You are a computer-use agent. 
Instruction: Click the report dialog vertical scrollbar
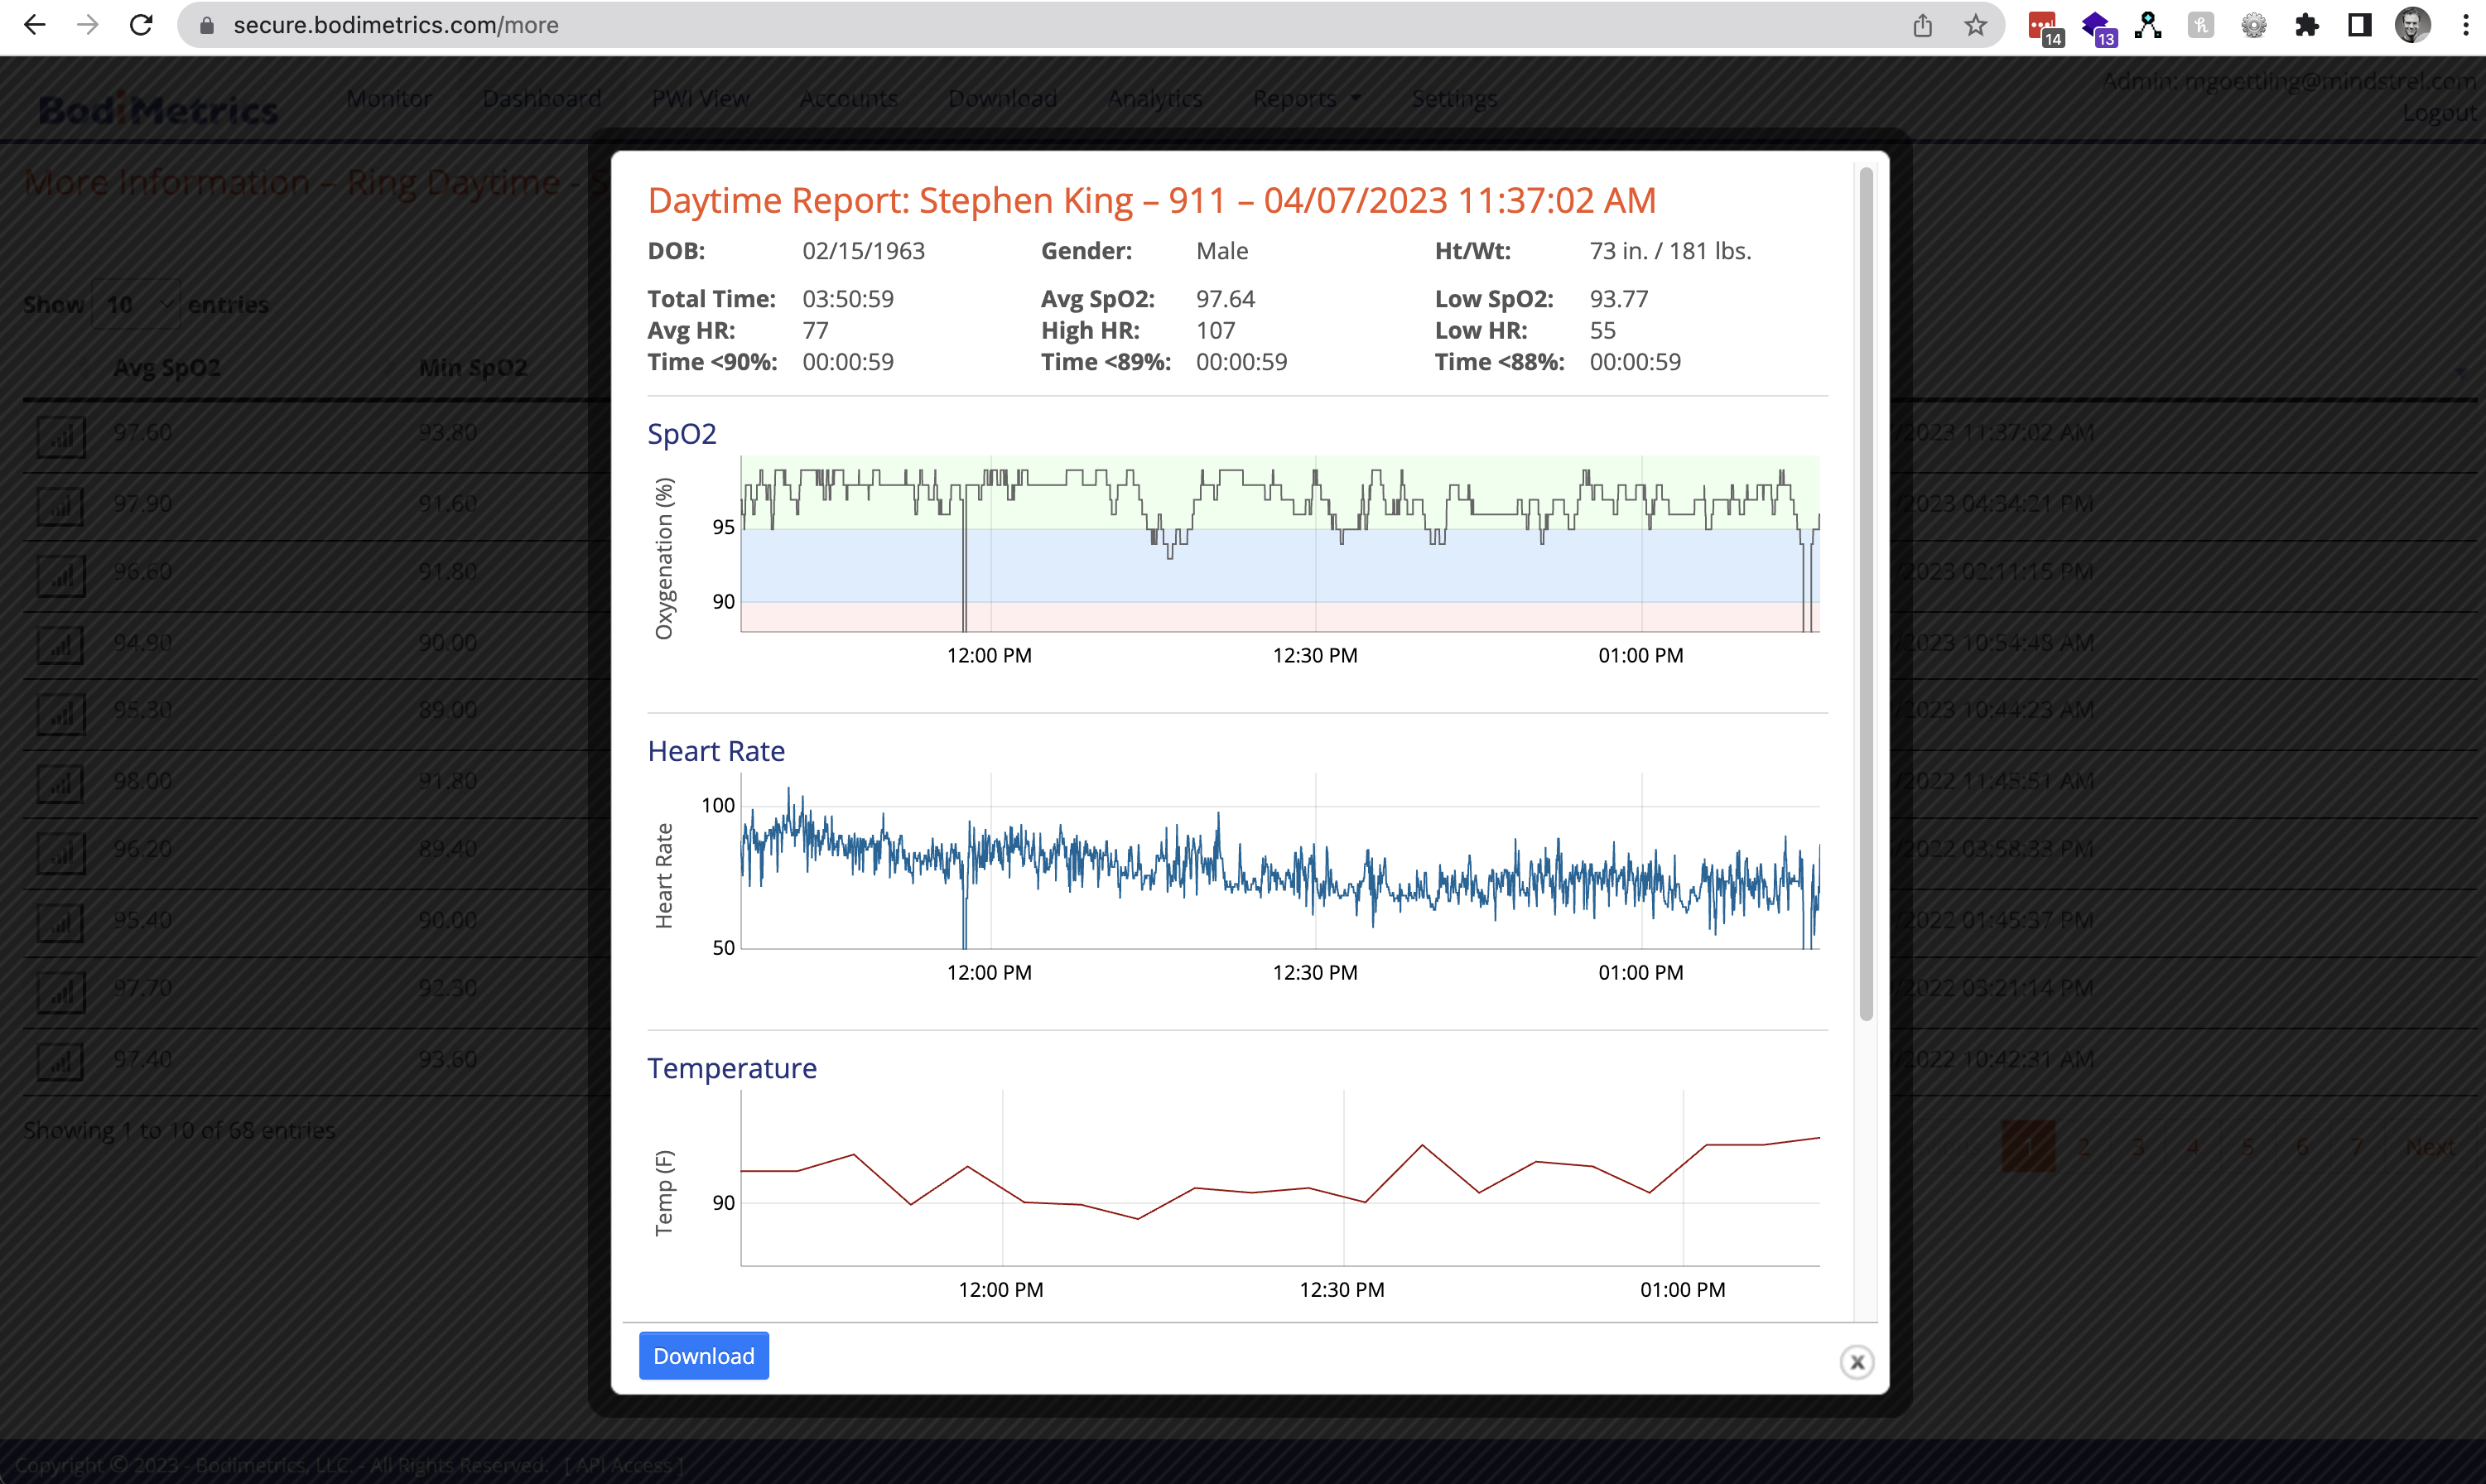(x=1865, y=594)
